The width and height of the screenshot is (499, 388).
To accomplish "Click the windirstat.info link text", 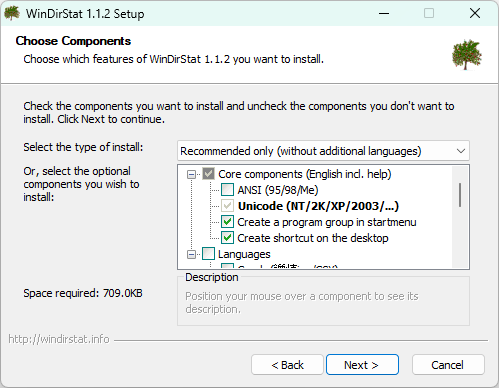I will click(59, 339).
